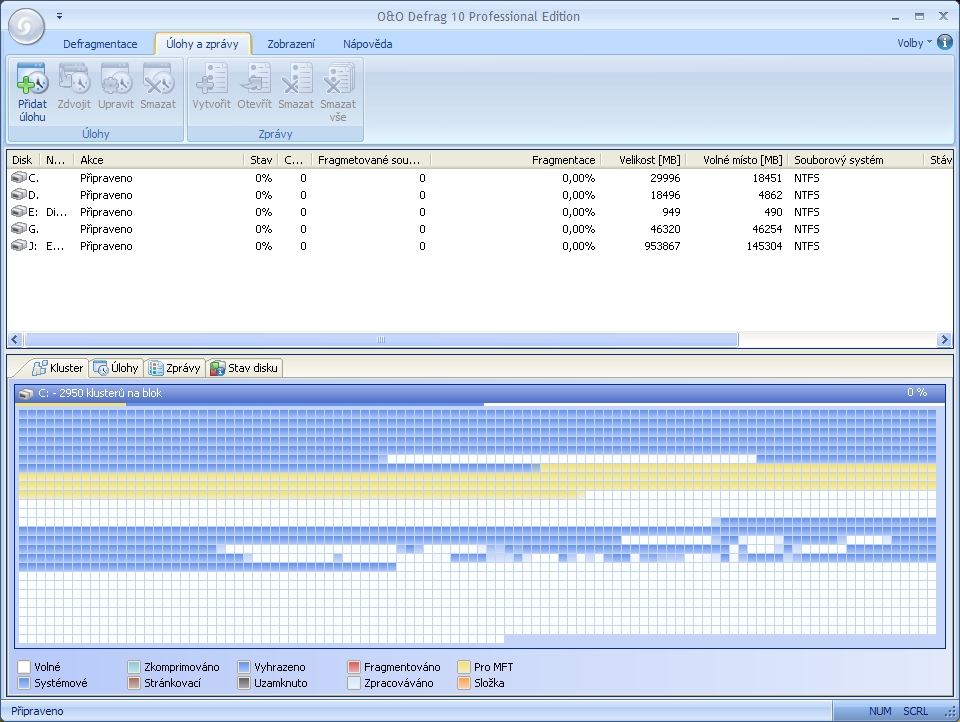Sort by the Stav column header
Screen dimensions: 960x722
coord(261,160)
